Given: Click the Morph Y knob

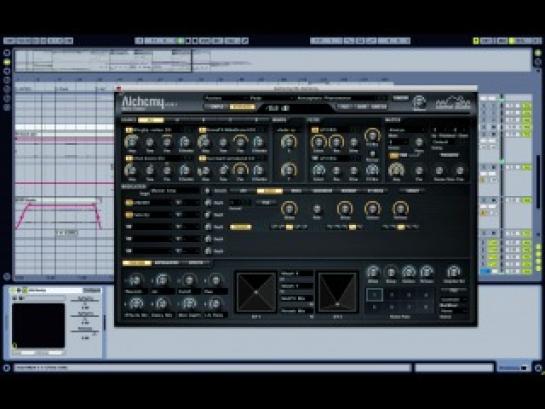Looking at the screenshot, I should [288, 169].
